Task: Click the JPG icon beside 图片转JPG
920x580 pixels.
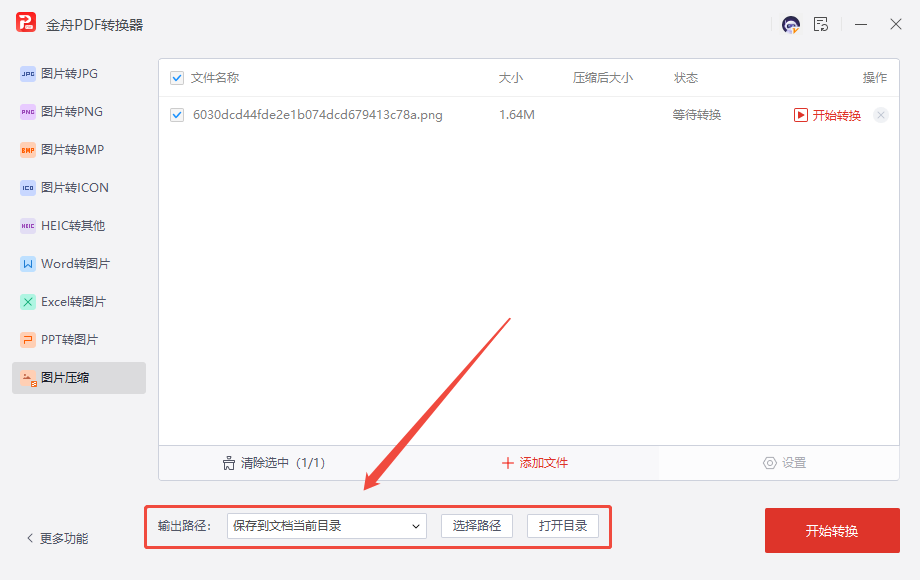Action: tap(28, 74)
